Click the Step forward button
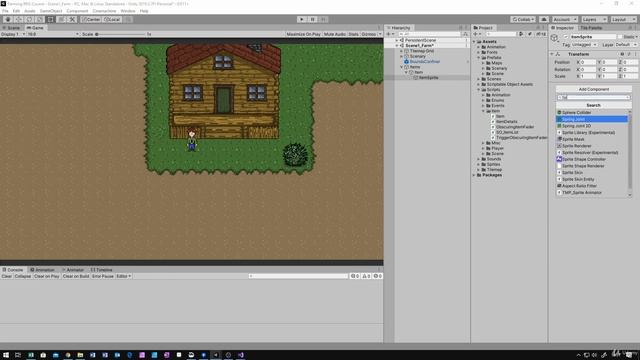The image size is (640, 360). click(323, 19)
